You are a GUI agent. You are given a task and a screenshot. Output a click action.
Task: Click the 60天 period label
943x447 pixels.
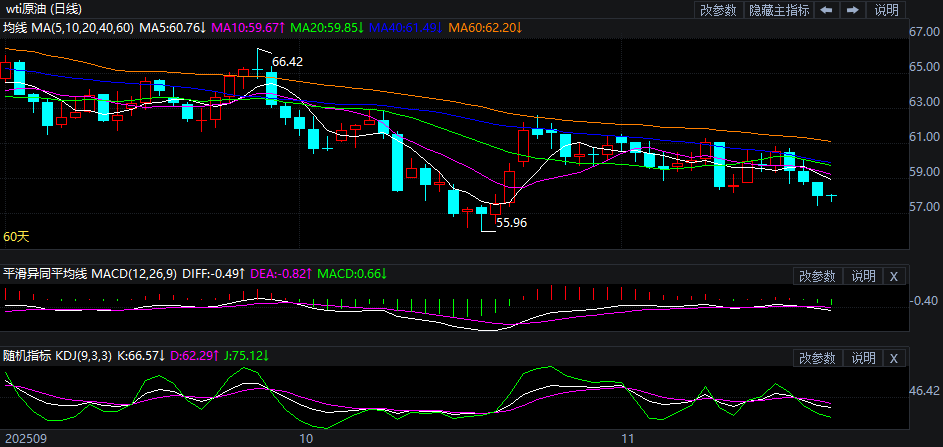(16, 237)
